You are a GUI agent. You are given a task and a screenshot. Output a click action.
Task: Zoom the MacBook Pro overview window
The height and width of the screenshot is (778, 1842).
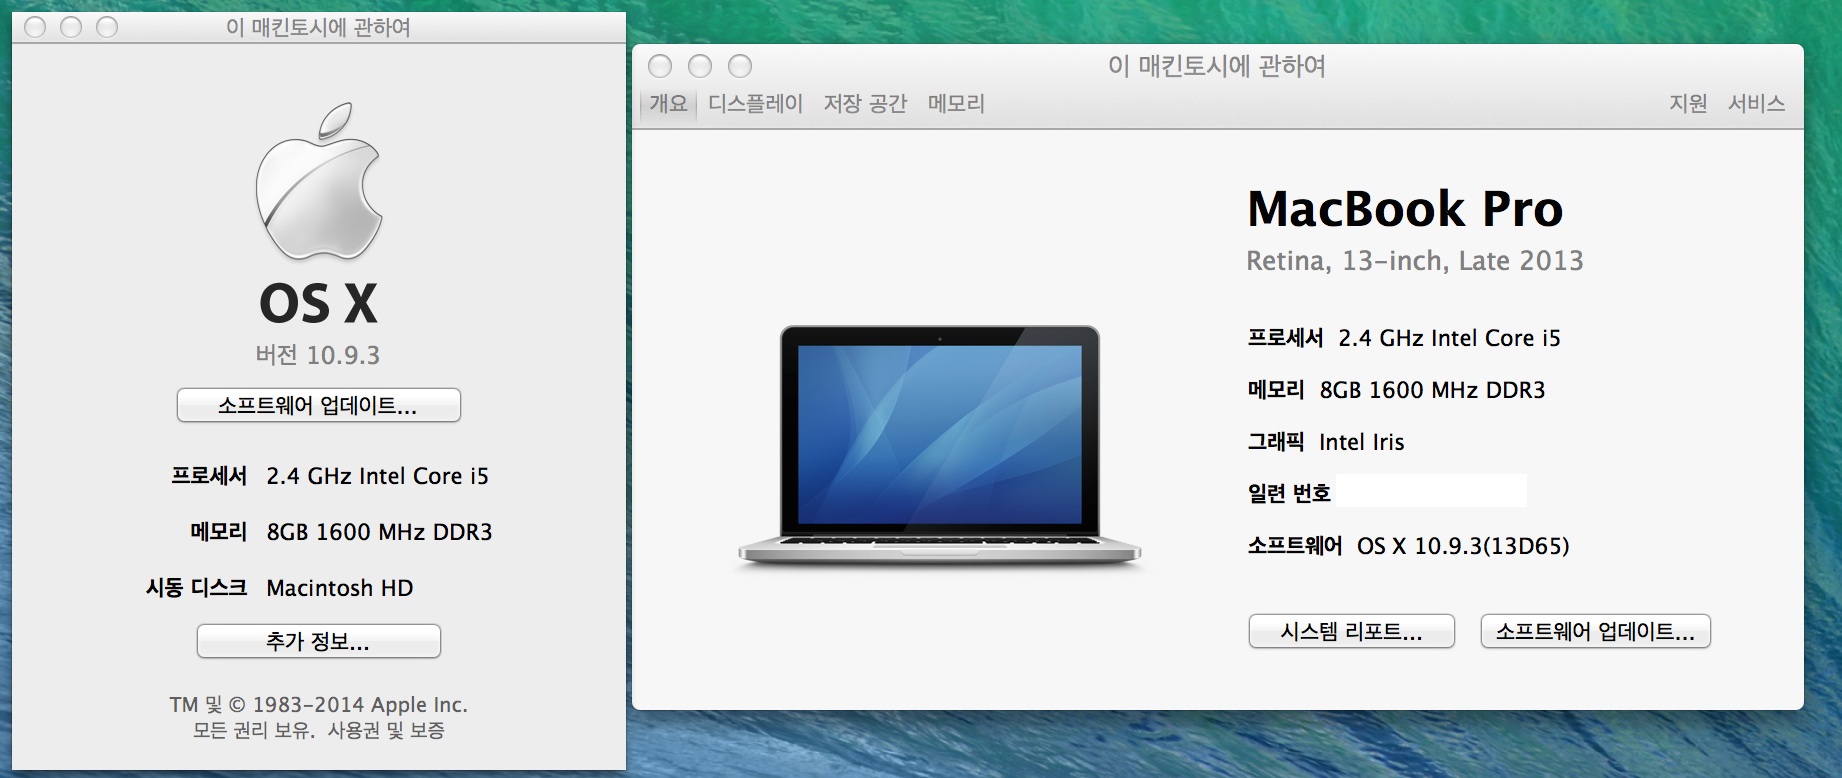740,66
